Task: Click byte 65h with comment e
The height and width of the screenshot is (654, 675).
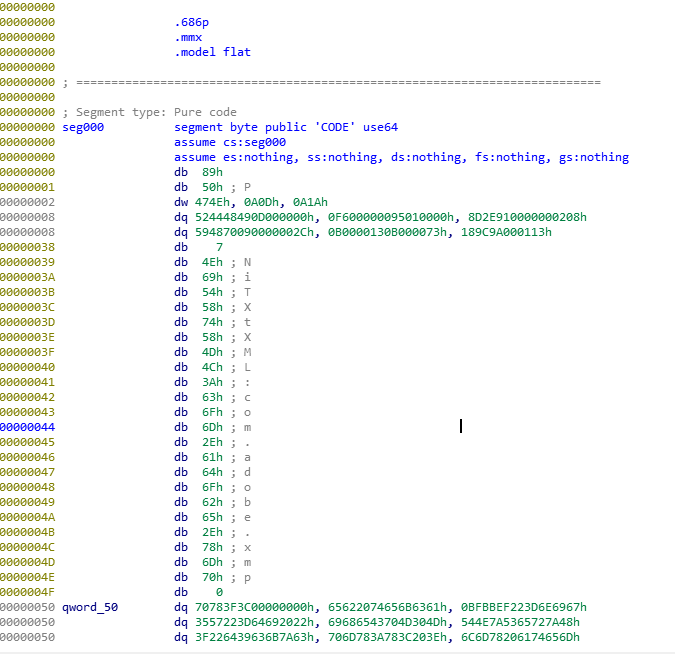Action: point(212,518)
